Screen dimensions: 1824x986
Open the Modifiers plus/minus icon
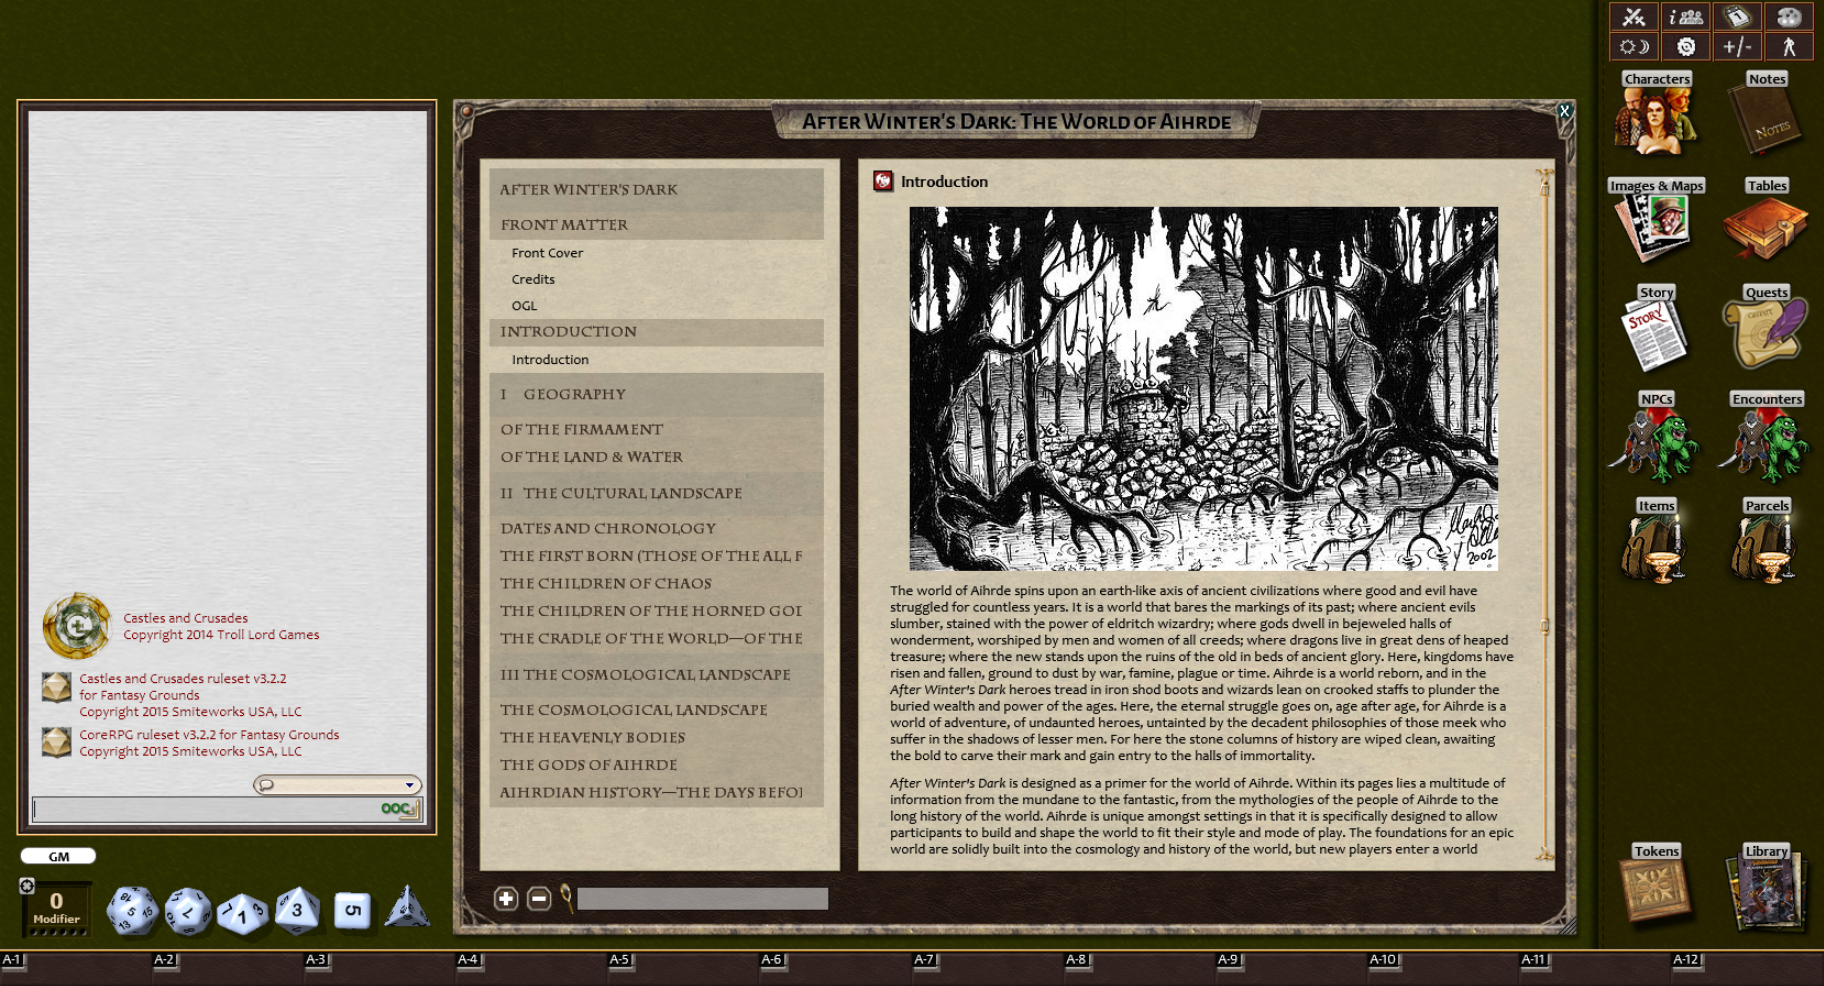(x=1738, y=47)
